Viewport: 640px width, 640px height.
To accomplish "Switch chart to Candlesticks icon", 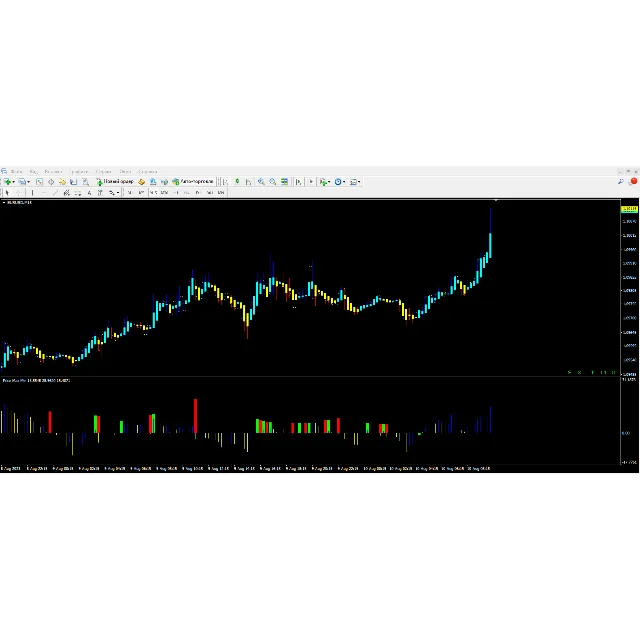I will click(x=237, y=182).
